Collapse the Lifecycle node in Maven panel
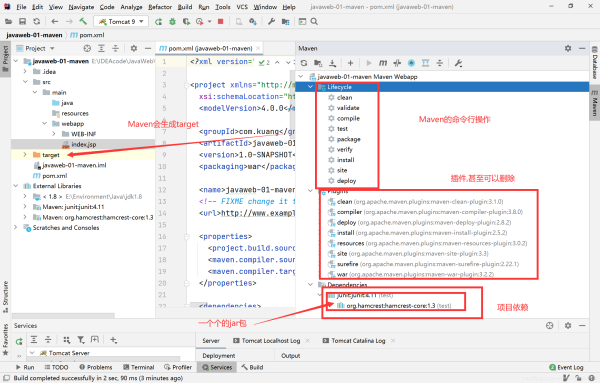This screenshot has width=600, height=383. [310, 87]
